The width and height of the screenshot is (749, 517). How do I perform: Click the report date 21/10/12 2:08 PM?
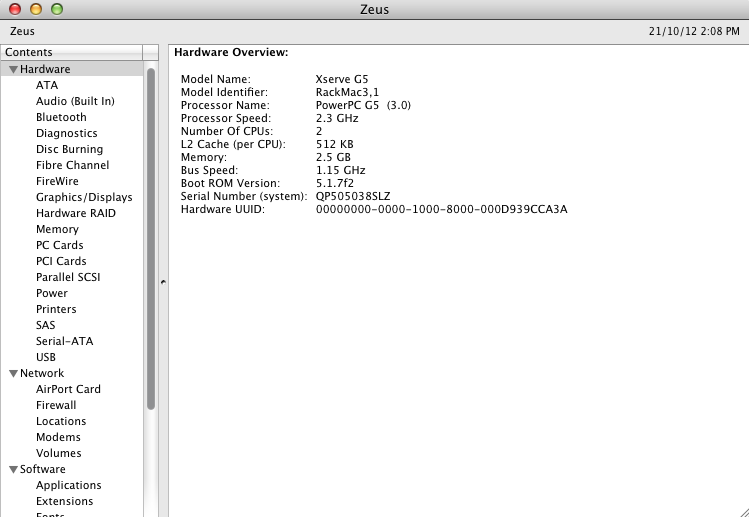(694, 32)
